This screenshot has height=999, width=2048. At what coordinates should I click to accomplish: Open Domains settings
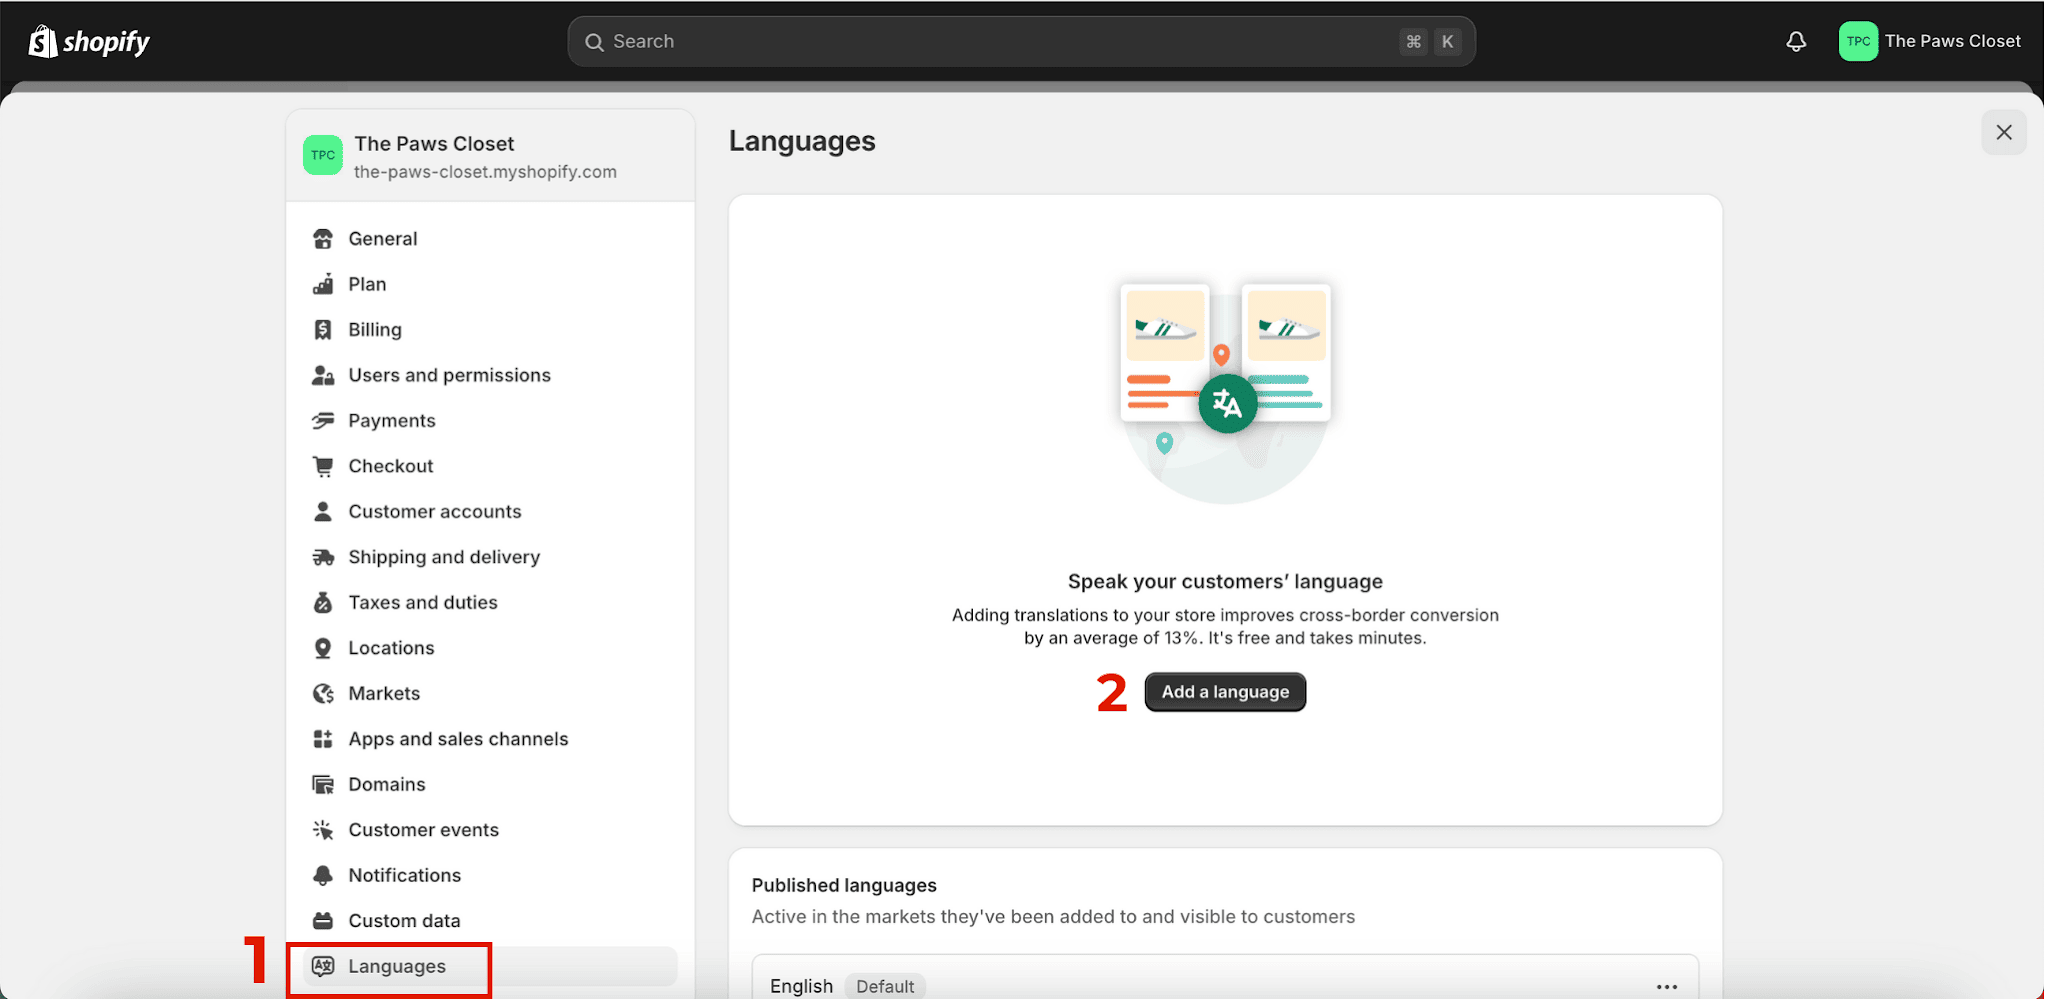pyautogui.click(x=490, y=785)
